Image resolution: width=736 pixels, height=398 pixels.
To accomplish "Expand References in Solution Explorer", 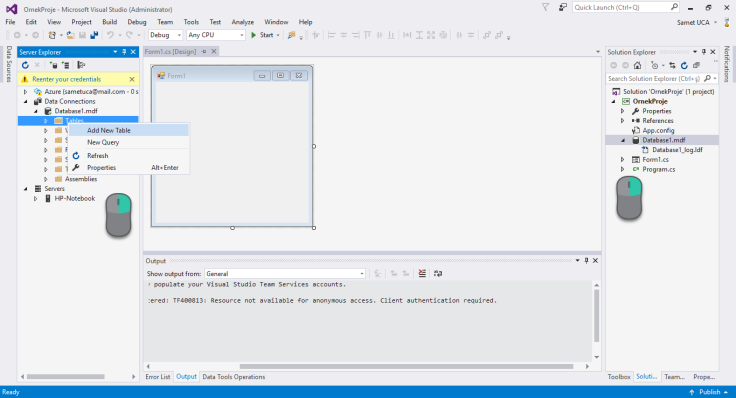I will tap(623, 121).
